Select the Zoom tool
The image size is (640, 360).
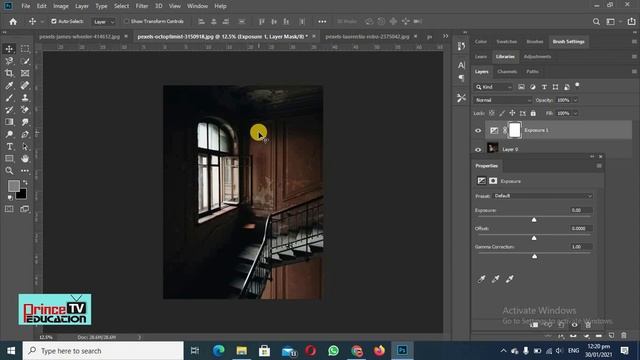point(9,171)
